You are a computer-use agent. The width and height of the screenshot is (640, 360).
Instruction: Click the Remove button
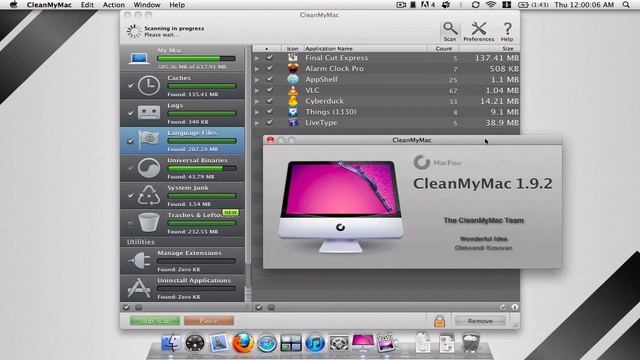pyautogui.click(x=480, y=321)
